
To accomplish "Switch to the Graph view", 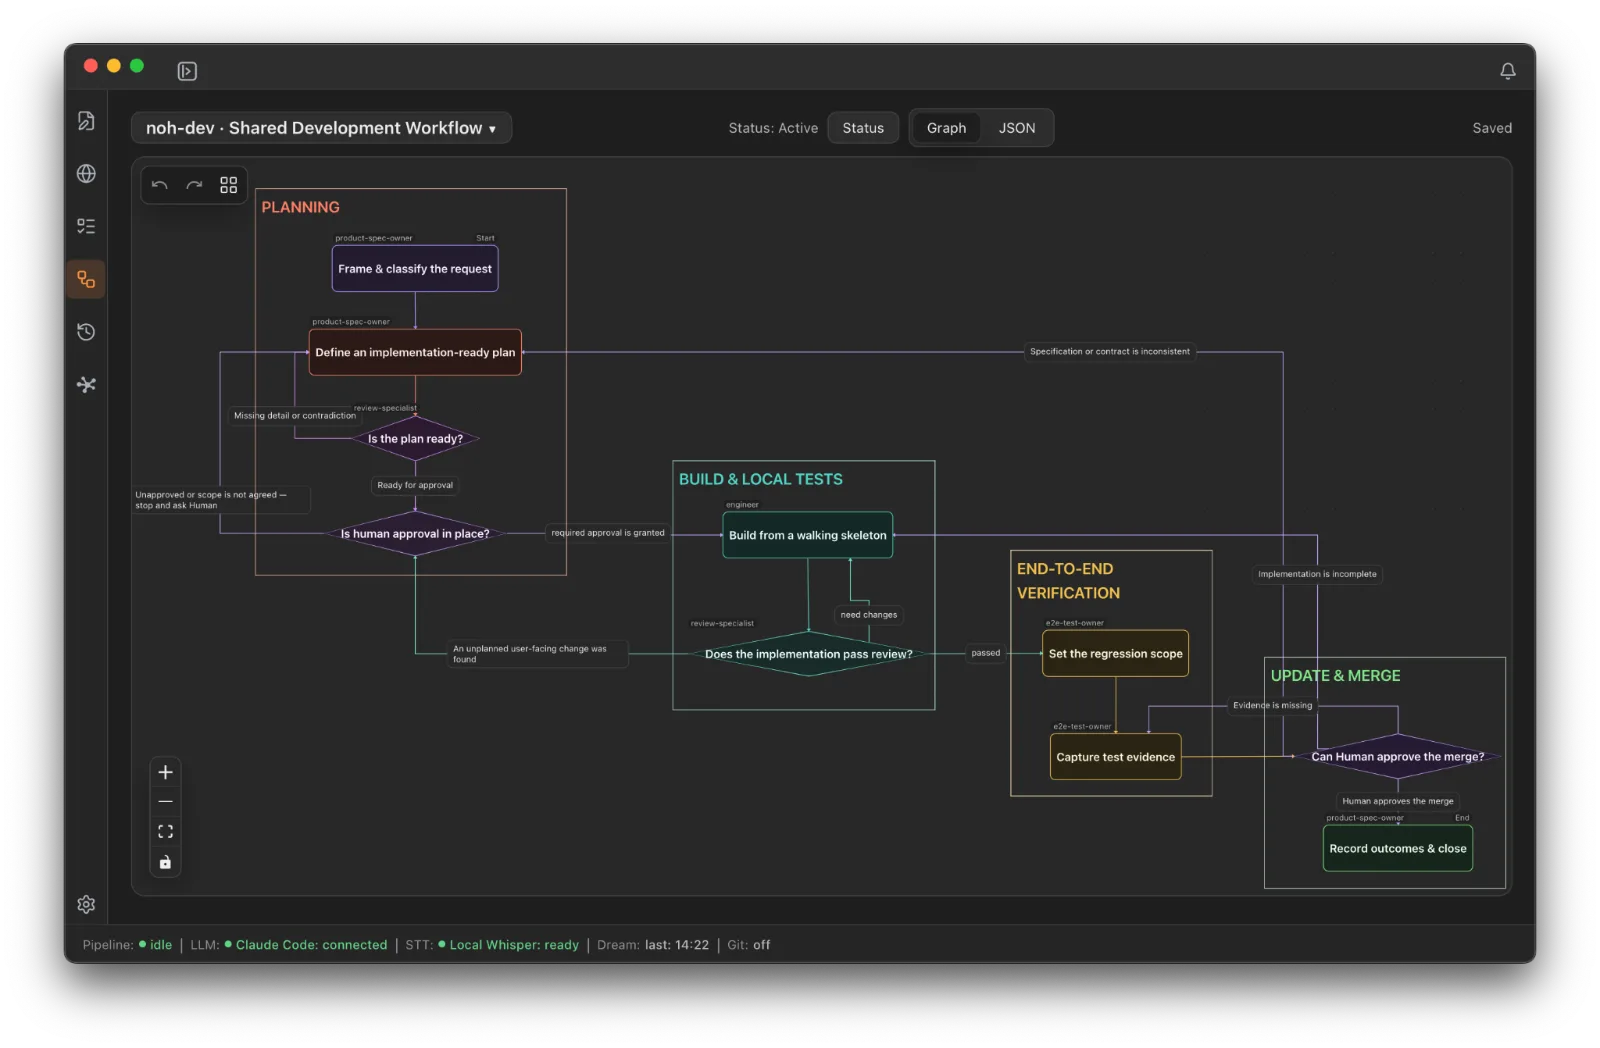I will point(946,128).
